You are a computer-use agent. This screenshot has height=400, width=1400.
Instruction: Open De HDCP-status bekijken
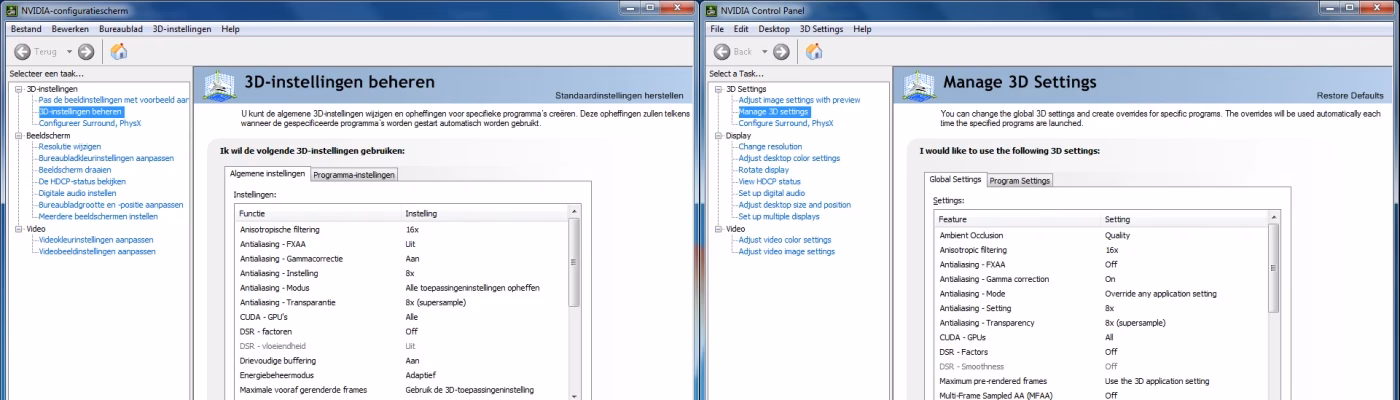[82, 181]
